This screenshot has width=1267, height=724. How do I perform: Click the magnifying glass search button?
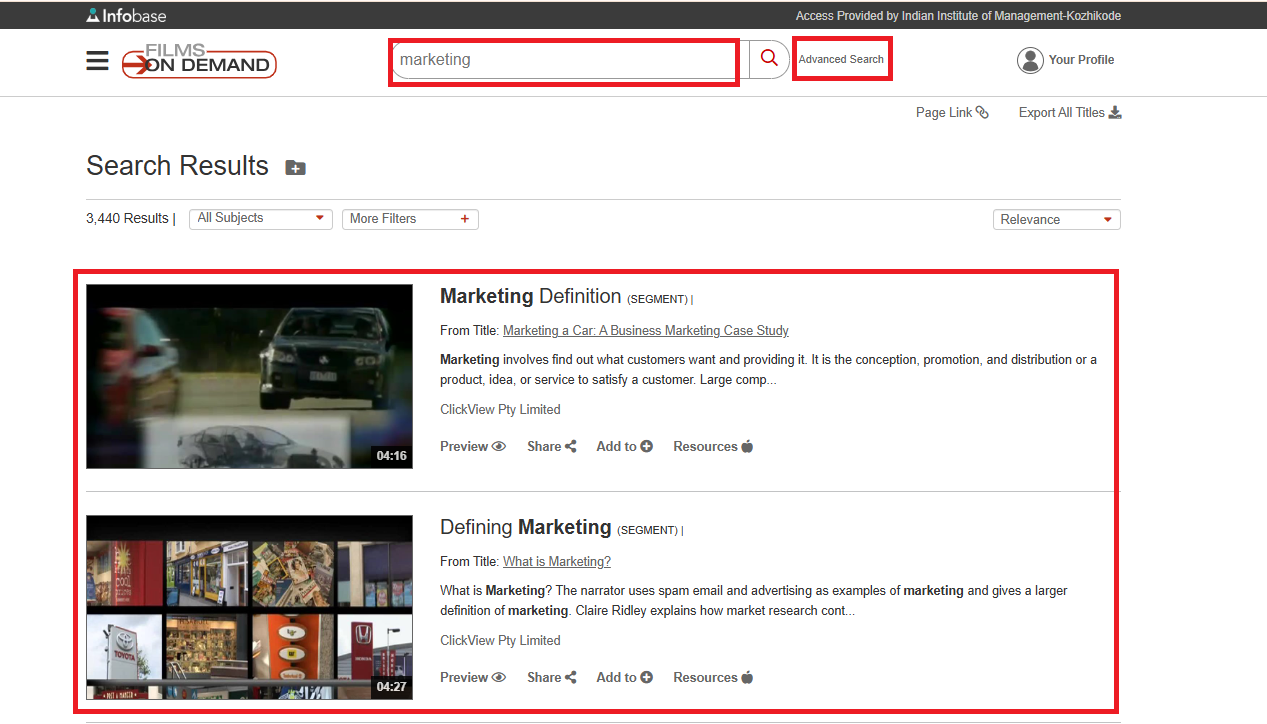(x=769, y=59)
